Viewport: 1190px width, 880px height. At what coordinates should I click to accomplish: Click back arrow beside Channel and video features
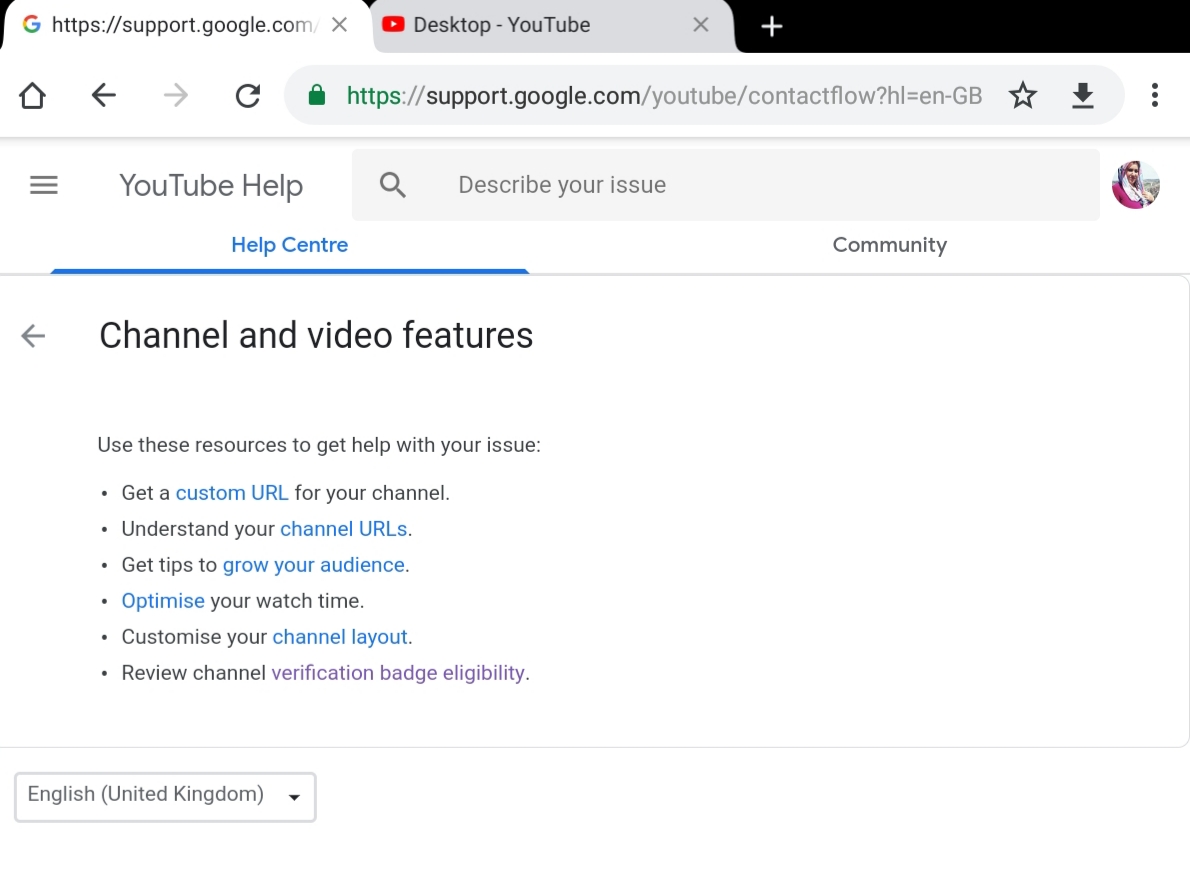tap(34, 336)
